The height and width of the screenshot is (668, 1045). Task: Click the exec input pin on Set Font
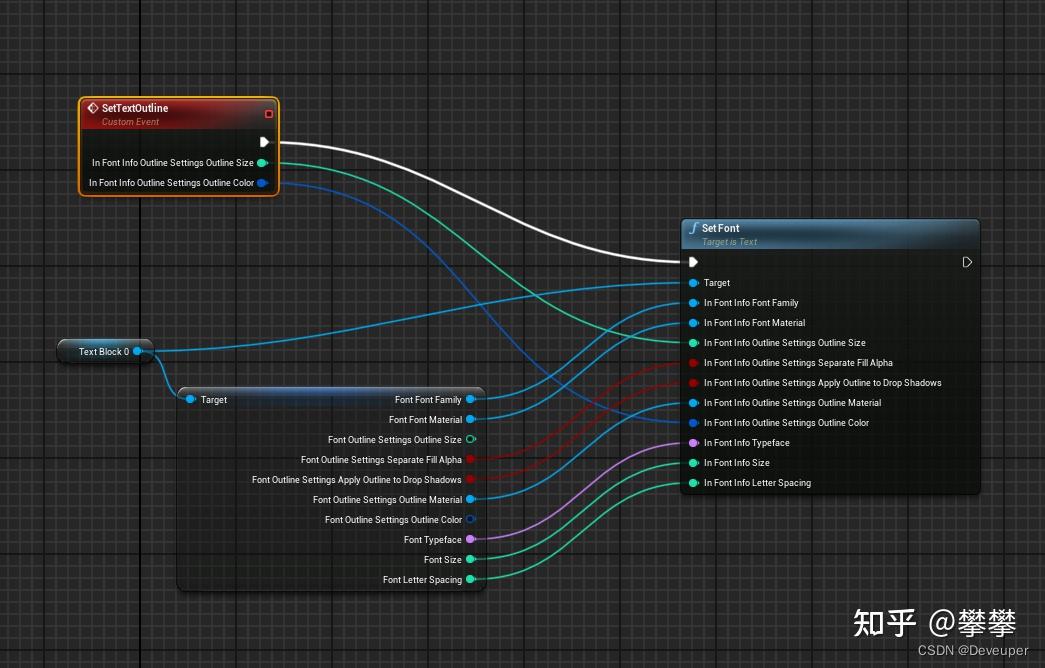(x=692, y=262)
